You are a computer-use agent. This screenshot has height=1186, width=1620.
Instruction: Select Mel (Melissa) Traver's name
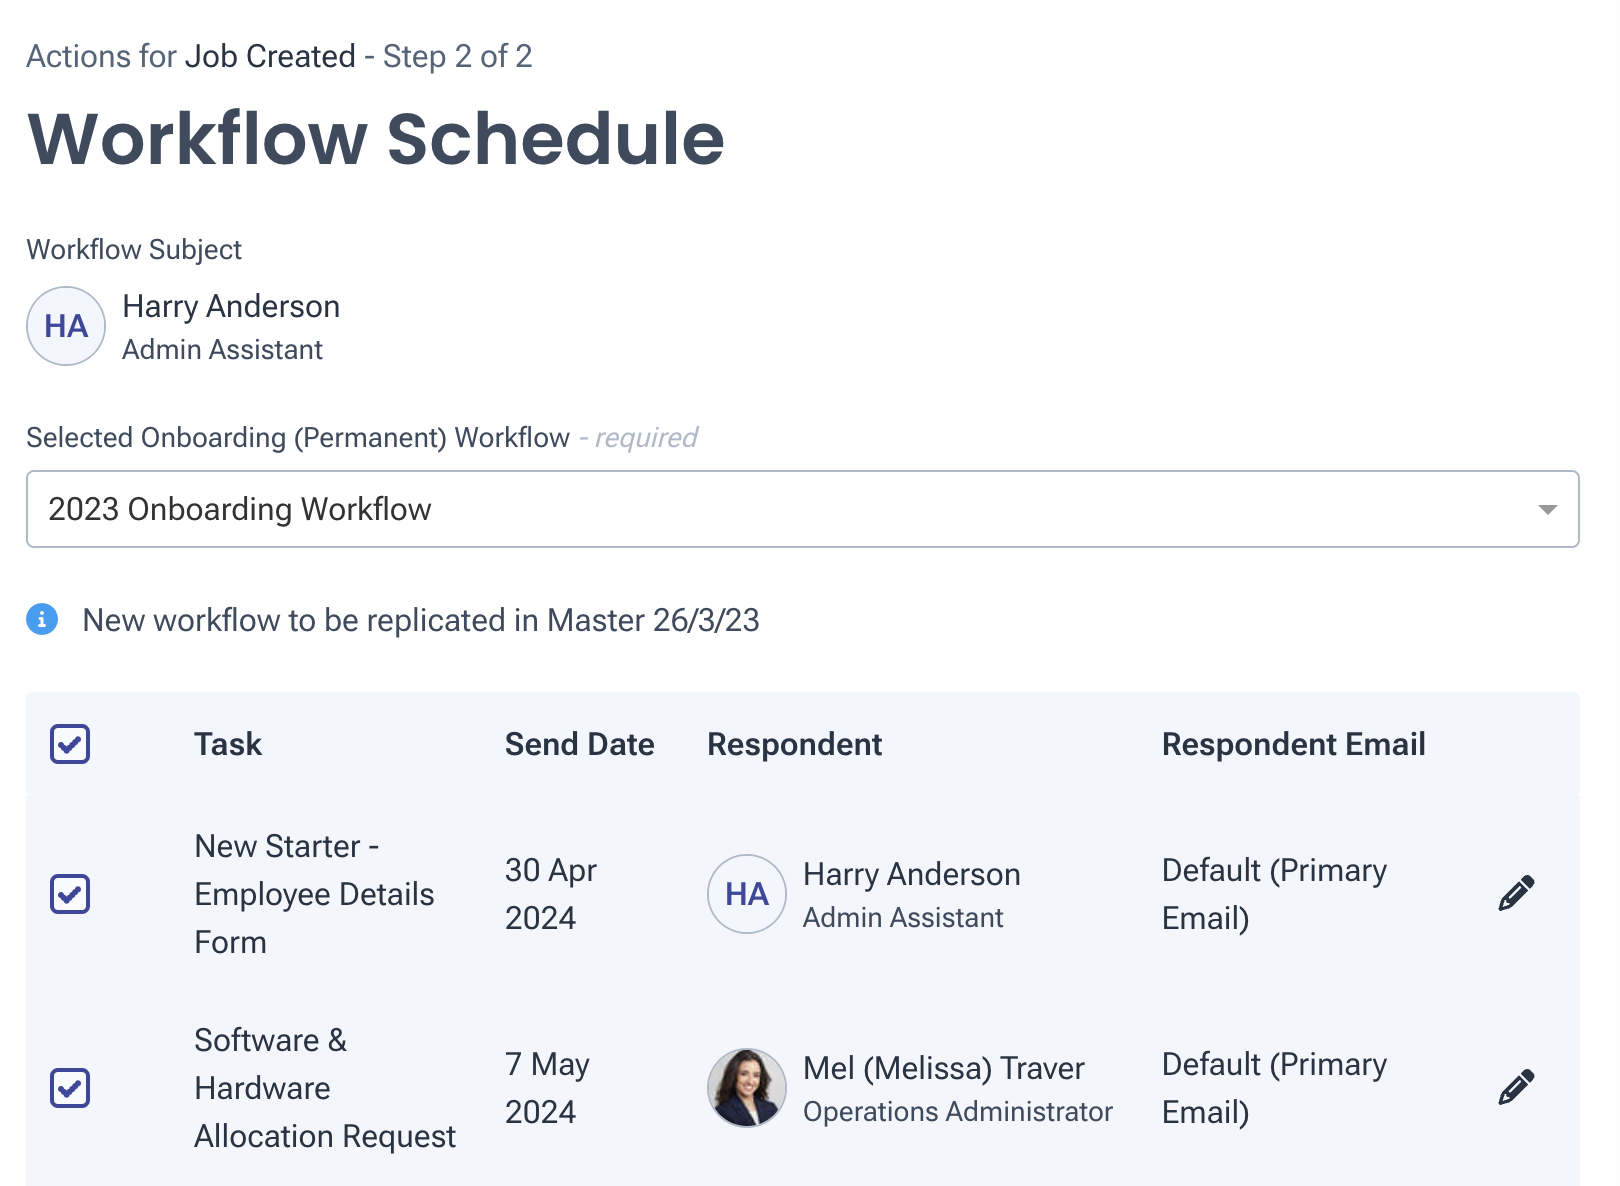(x=944, y=1068)
